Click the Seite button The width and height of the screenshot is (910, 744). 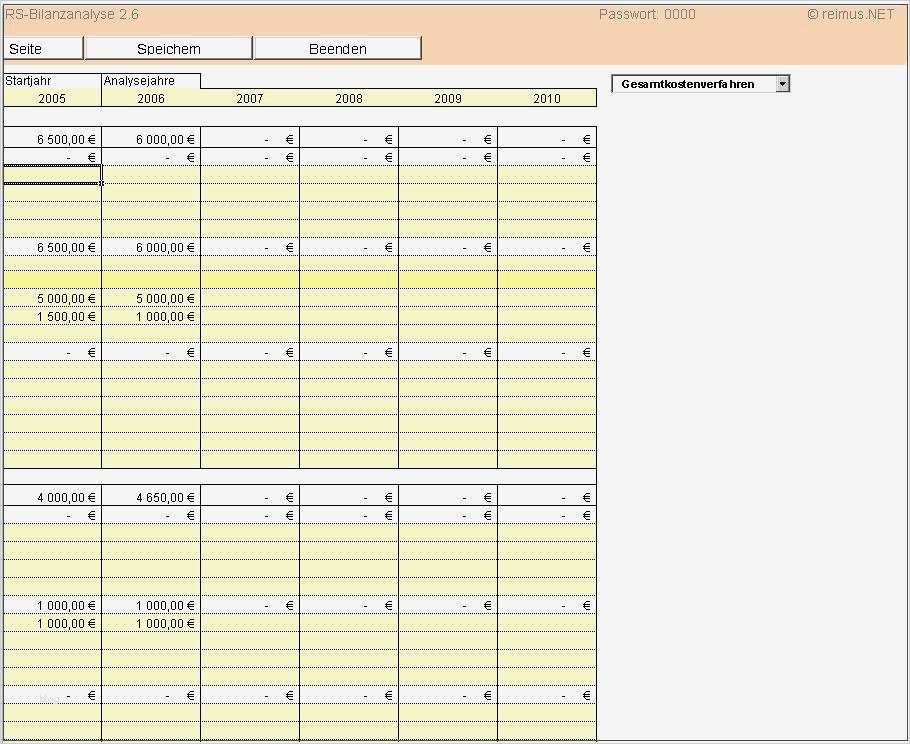click(x=42, y=48)
